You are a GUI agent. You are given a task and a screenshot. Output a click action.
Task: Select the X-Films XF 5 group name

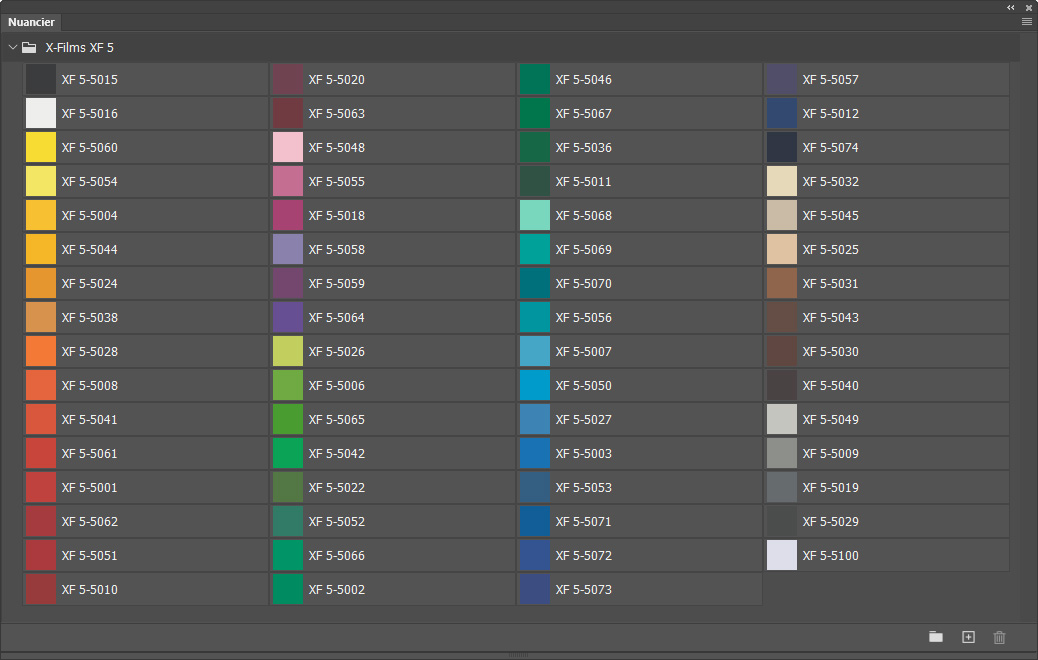tap(79, 48)
